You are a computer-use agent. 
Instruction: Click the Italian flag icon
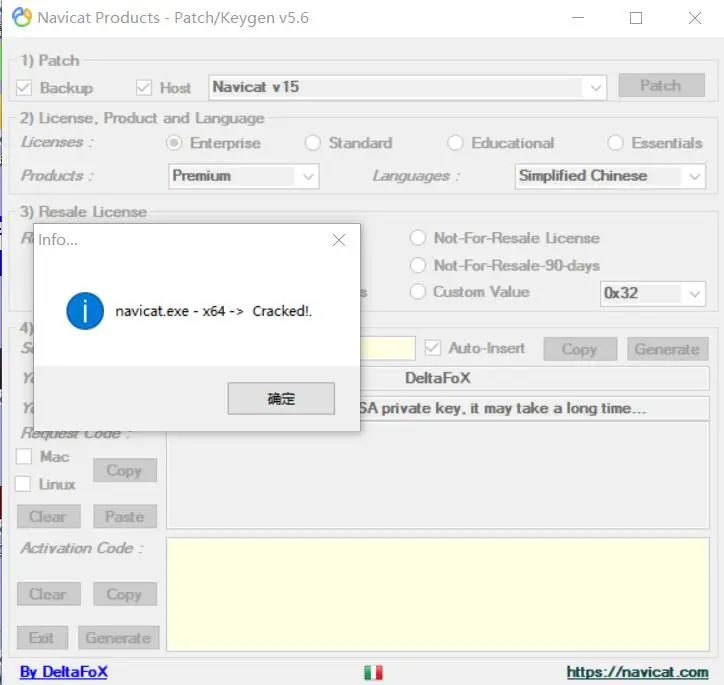coord(373,673)
